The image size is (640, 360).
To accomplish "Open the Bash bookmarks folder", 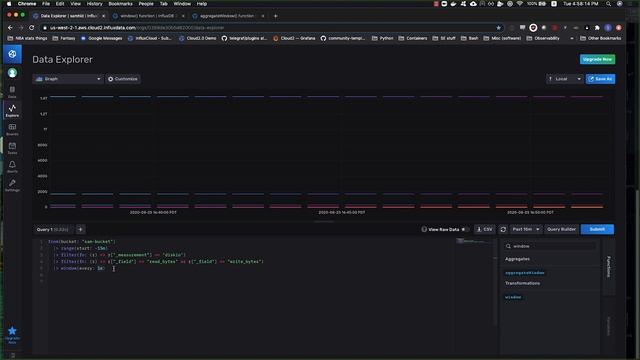I will [469, 38].
